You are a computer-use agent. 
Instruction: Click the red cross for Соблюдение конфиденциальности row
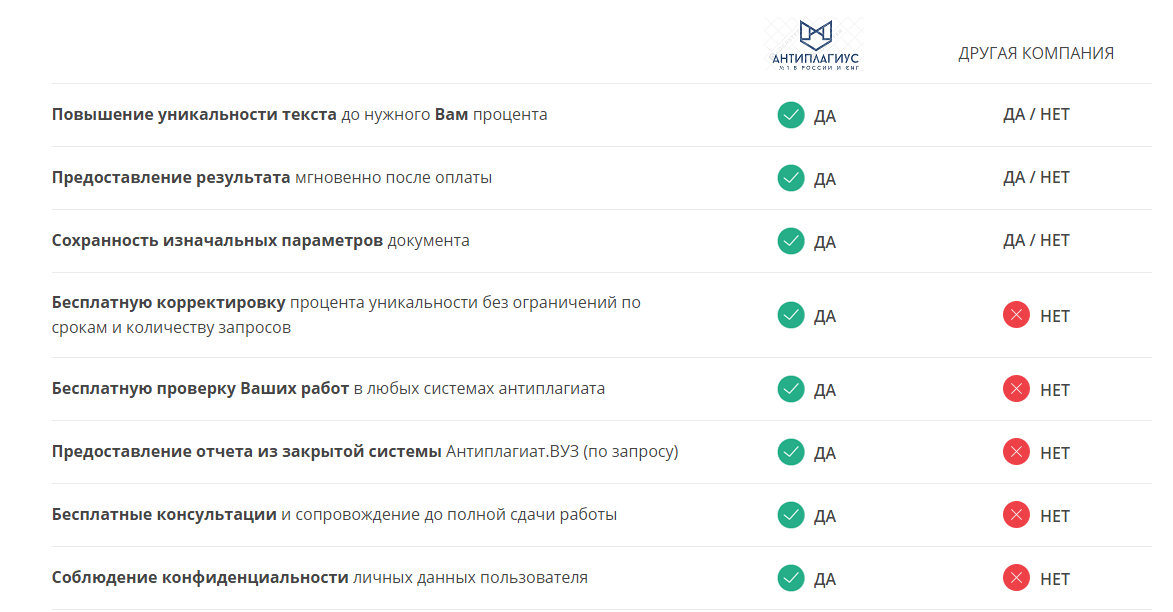1016,578
